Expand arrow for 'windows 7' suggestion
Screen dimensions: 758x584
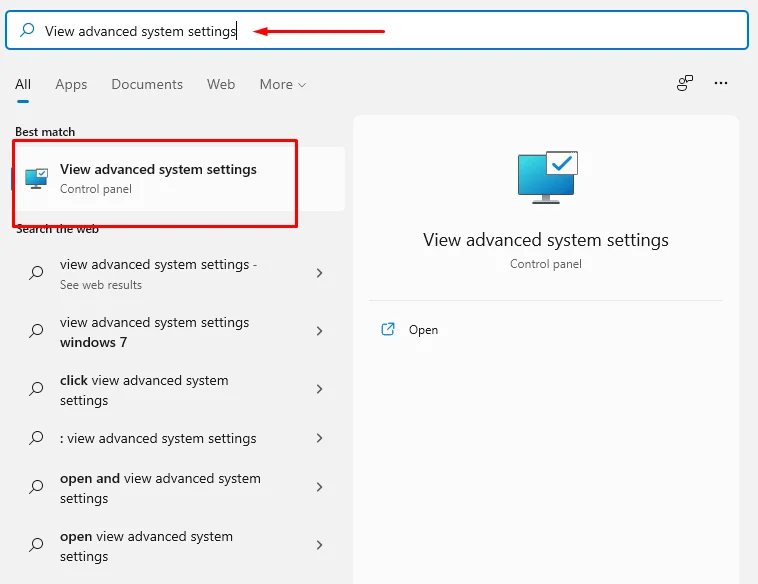[319, 331]
